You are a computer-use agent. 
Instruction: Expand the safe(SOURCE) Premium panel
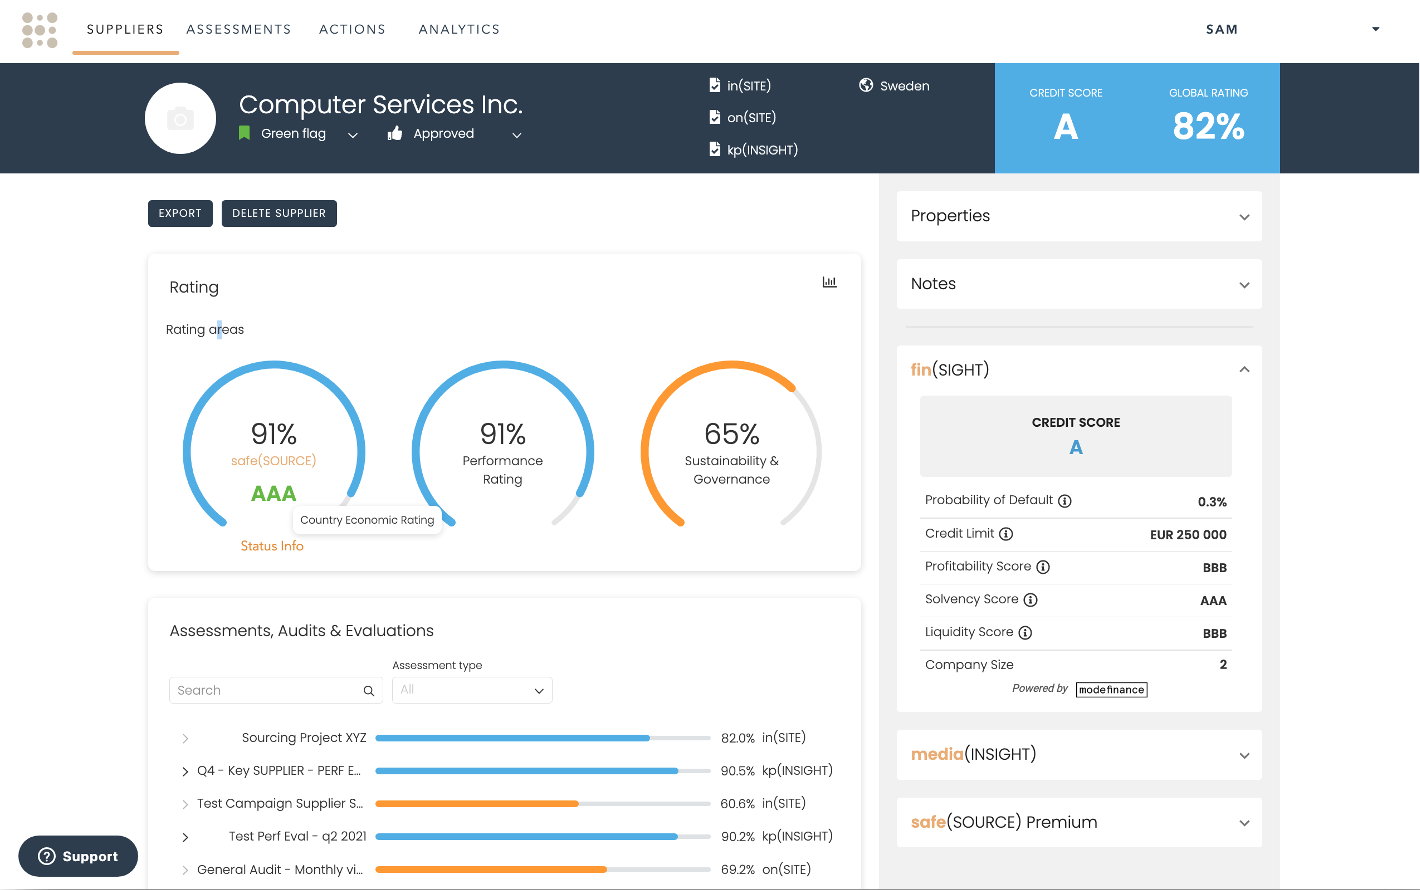click(1244, 823)
